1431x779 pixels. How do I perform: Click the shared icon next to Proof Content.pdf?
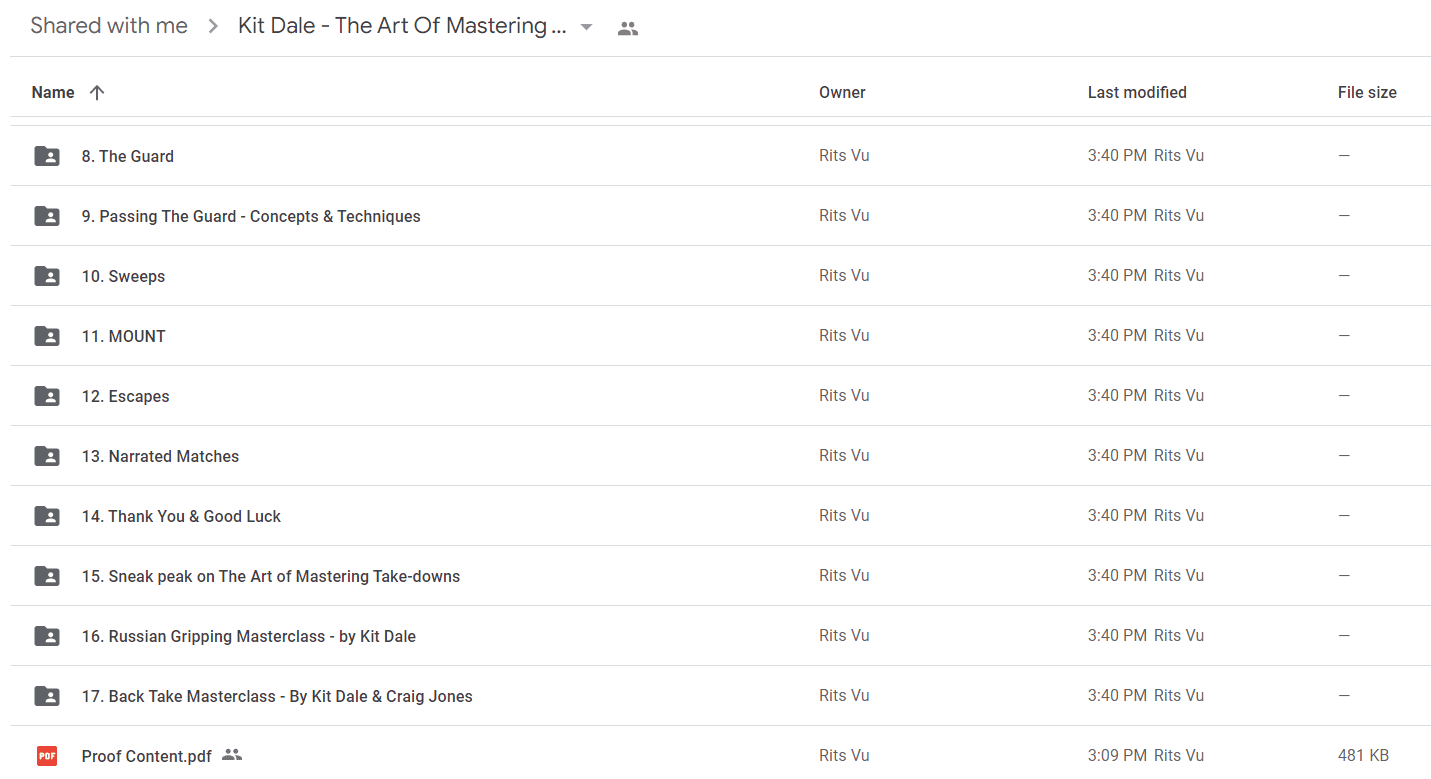(x=232, y=755)
